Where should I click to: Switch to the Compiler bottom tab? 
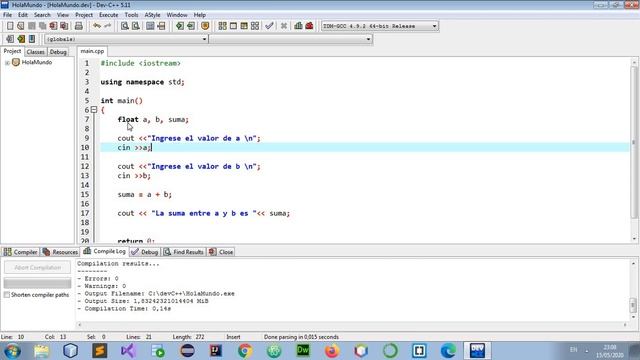20,252
